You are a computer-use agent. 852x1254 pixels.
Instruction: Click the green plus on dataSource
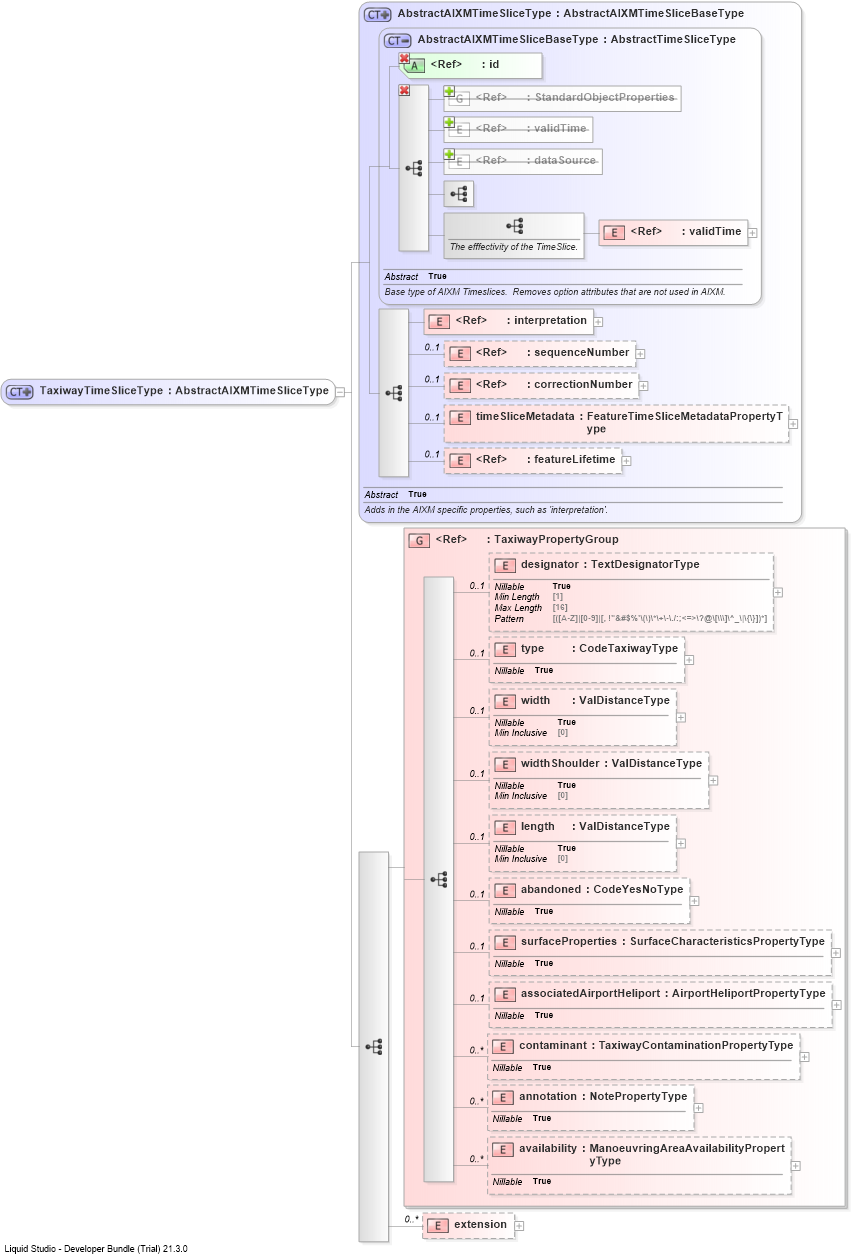coord(449,154)
